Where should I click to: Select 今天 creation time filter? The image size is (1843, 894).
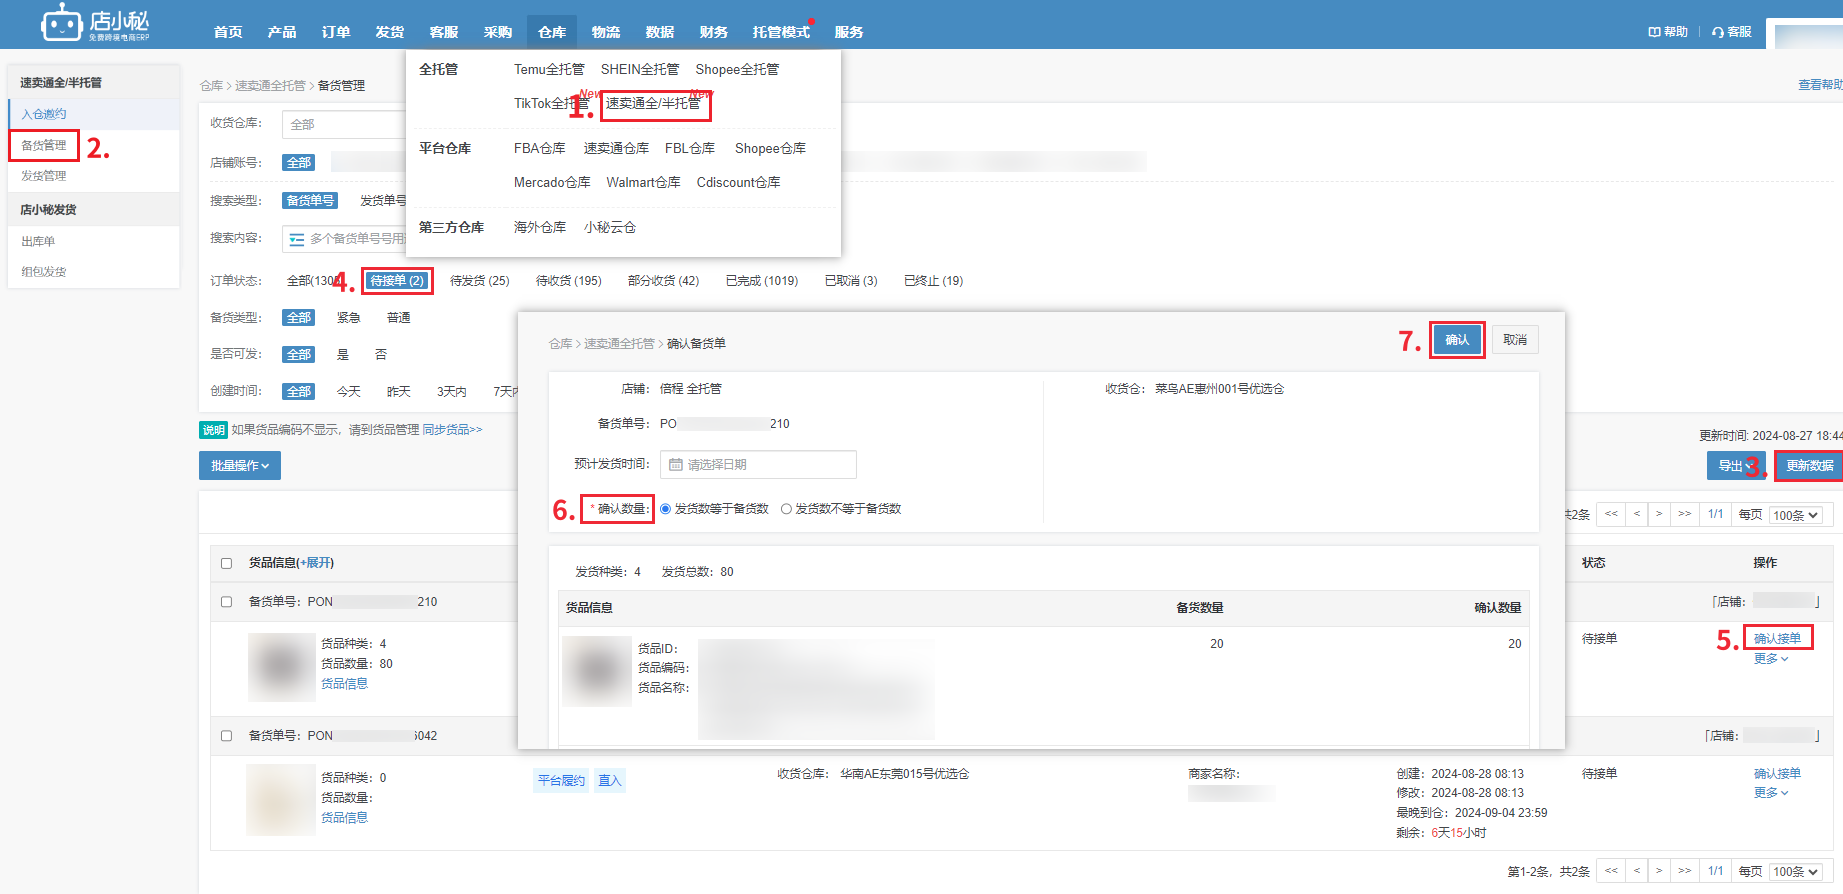(349, 392)
